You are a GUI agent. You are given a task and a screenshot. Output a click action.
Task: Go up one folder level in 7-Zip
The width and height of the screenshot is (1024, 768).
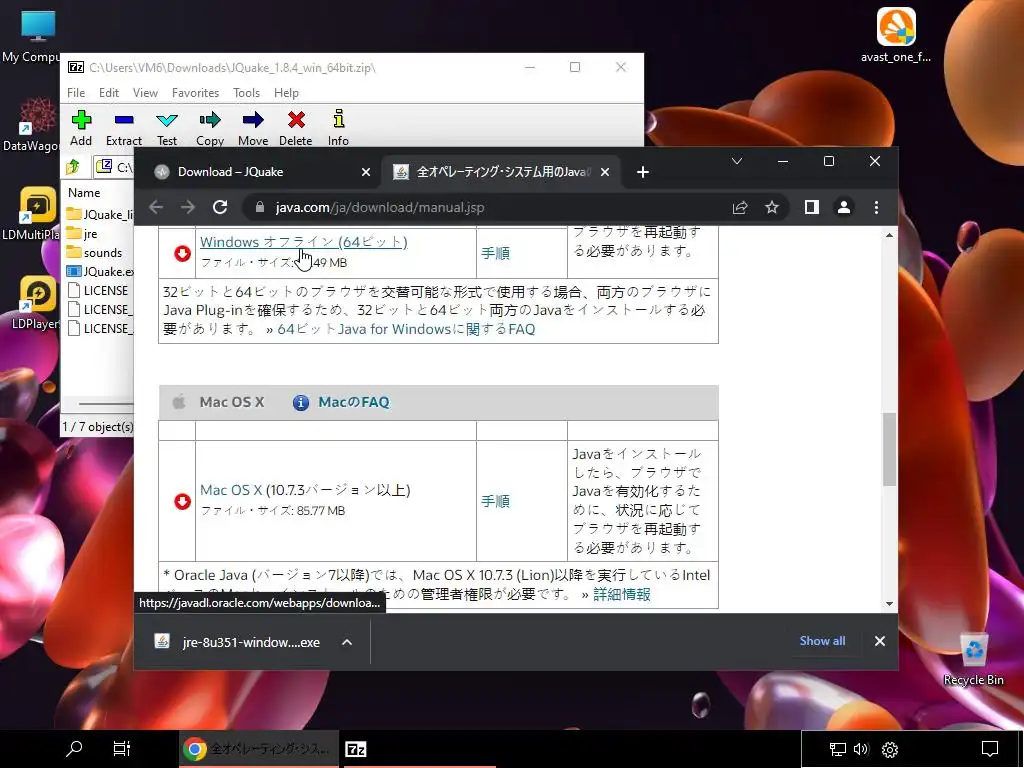coord(74,167)
